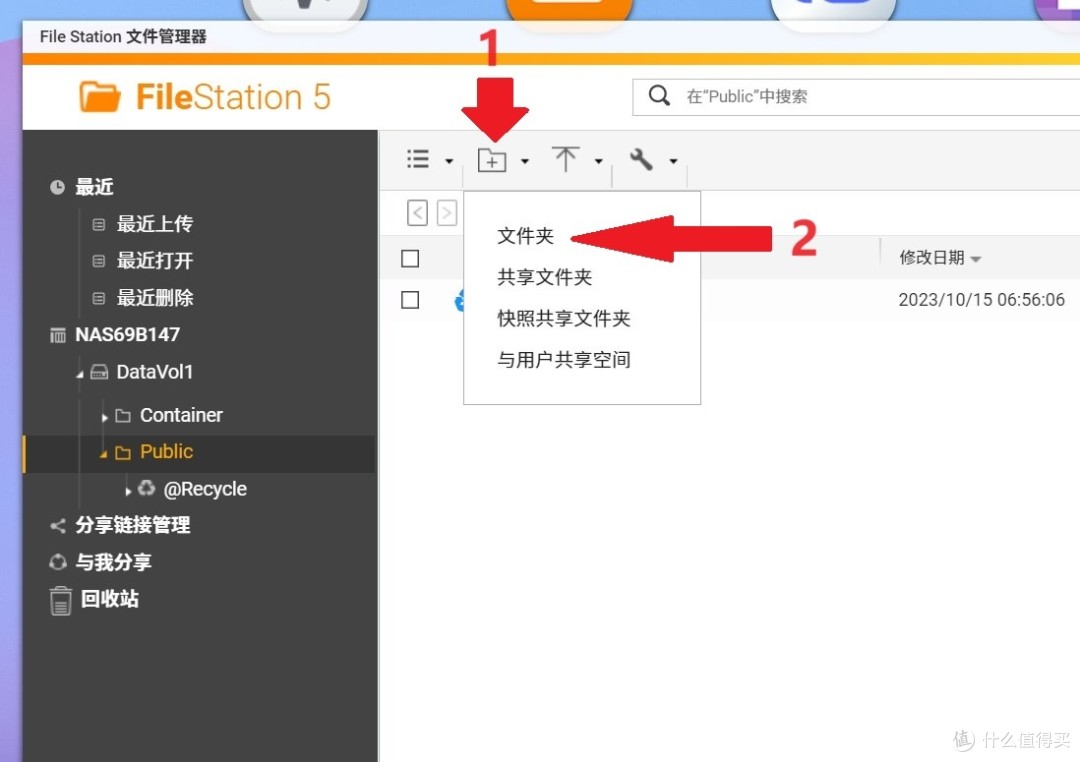Viewport: 1080px width, 762px height.
Task: Collapse the Public folder node
Action: coord(103,454)
